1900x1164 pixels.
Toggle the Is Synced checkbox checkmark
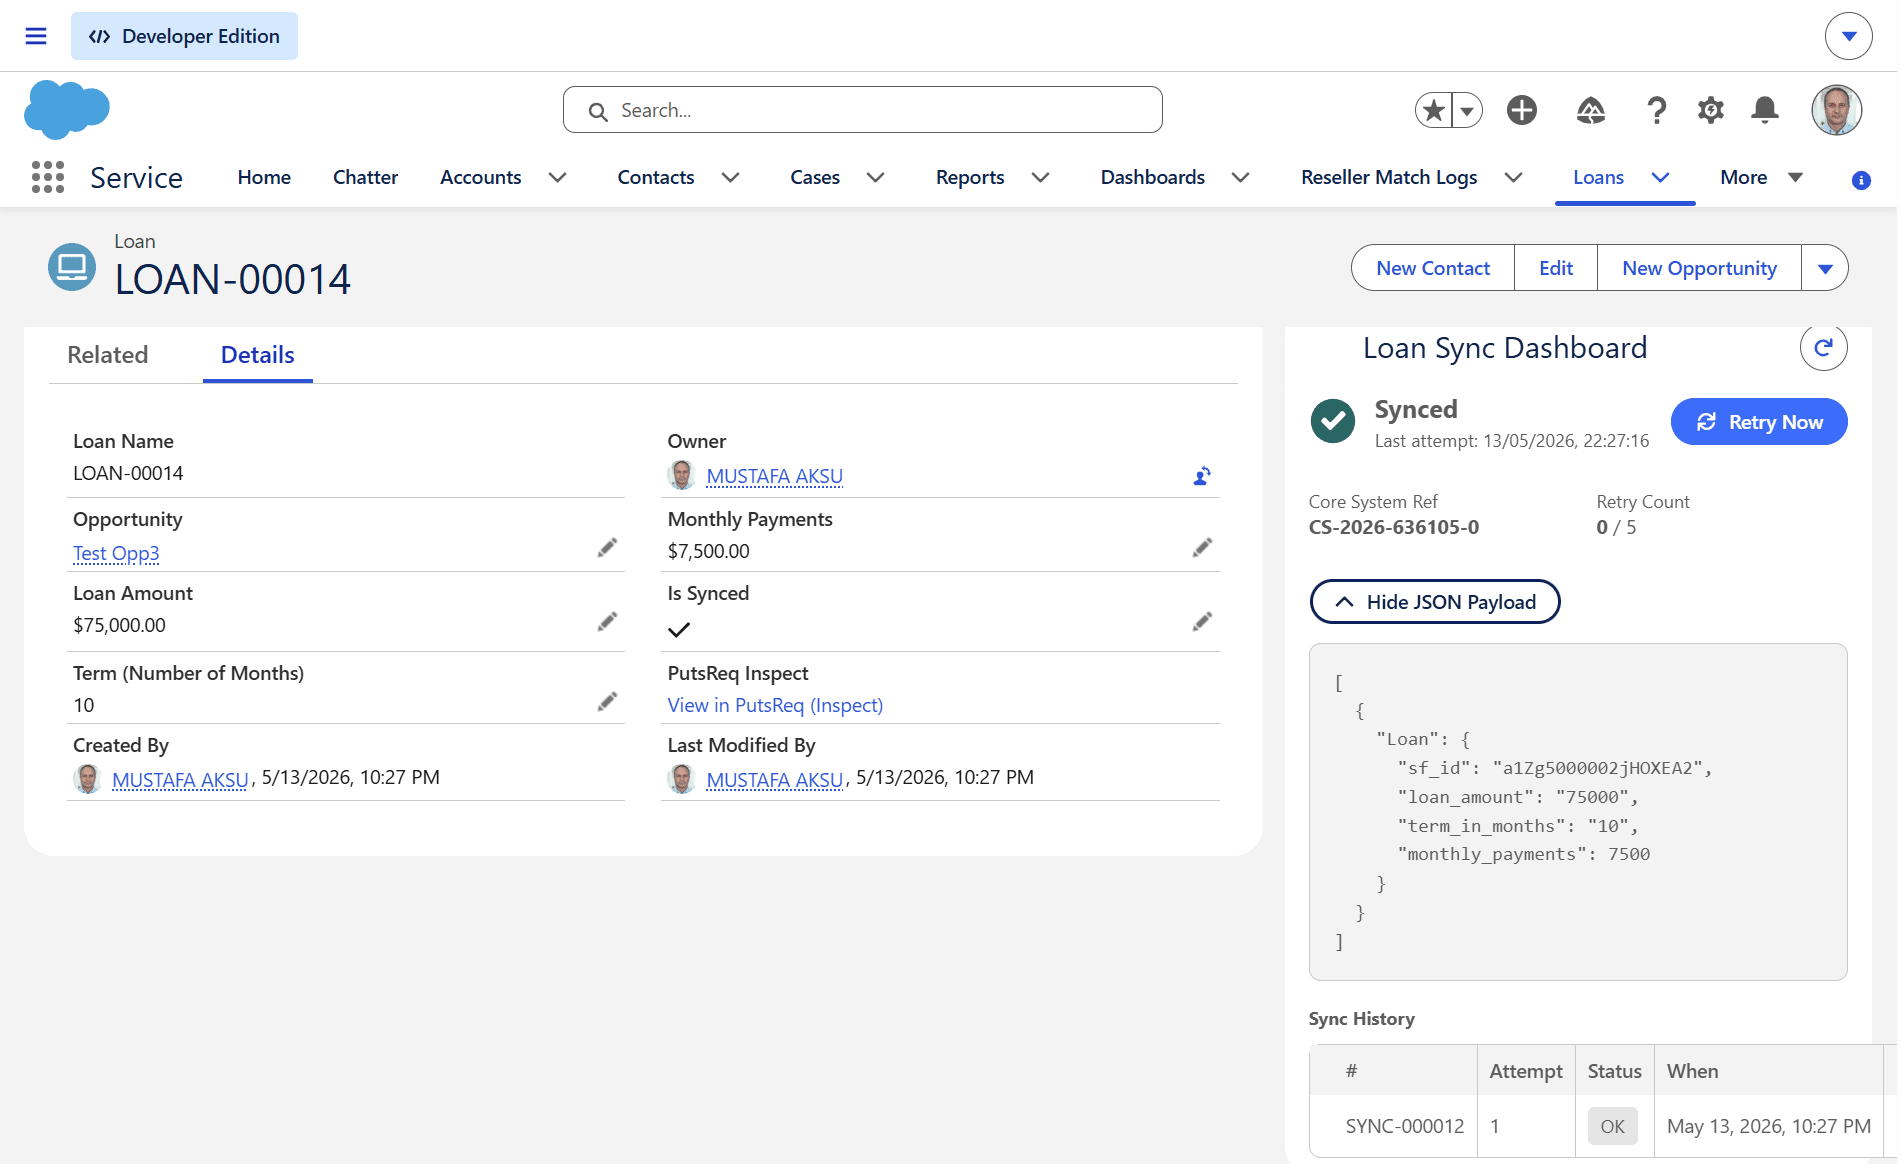click(x=679, y=630)
